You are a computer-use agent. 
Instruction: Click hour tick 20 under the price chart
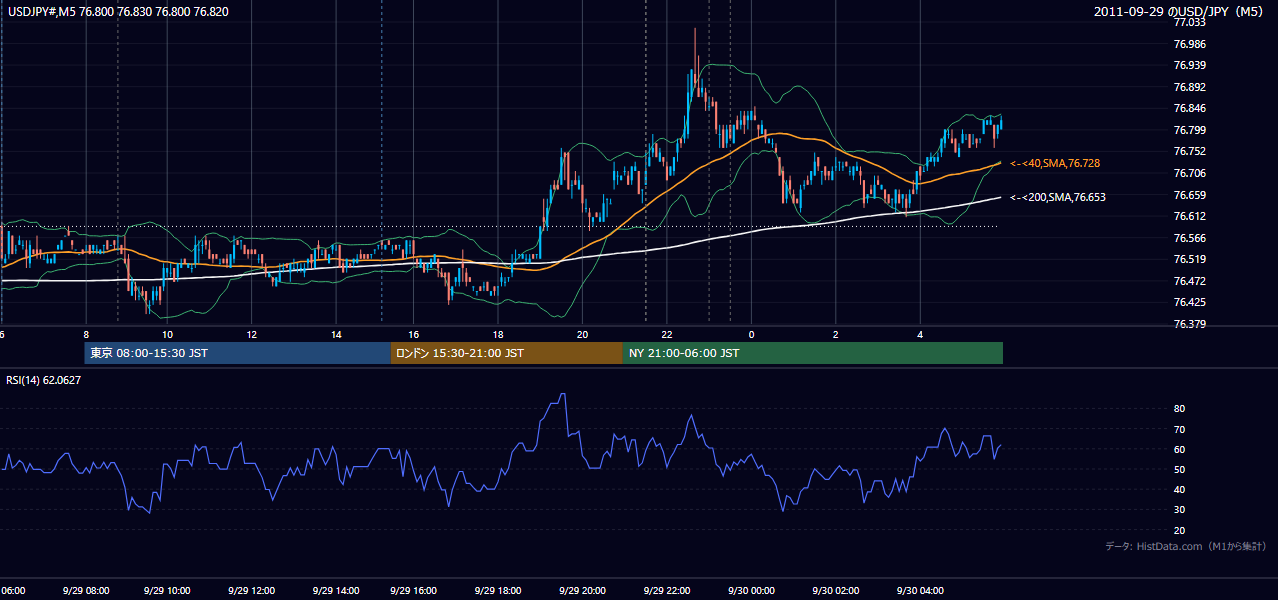point(581,334)
